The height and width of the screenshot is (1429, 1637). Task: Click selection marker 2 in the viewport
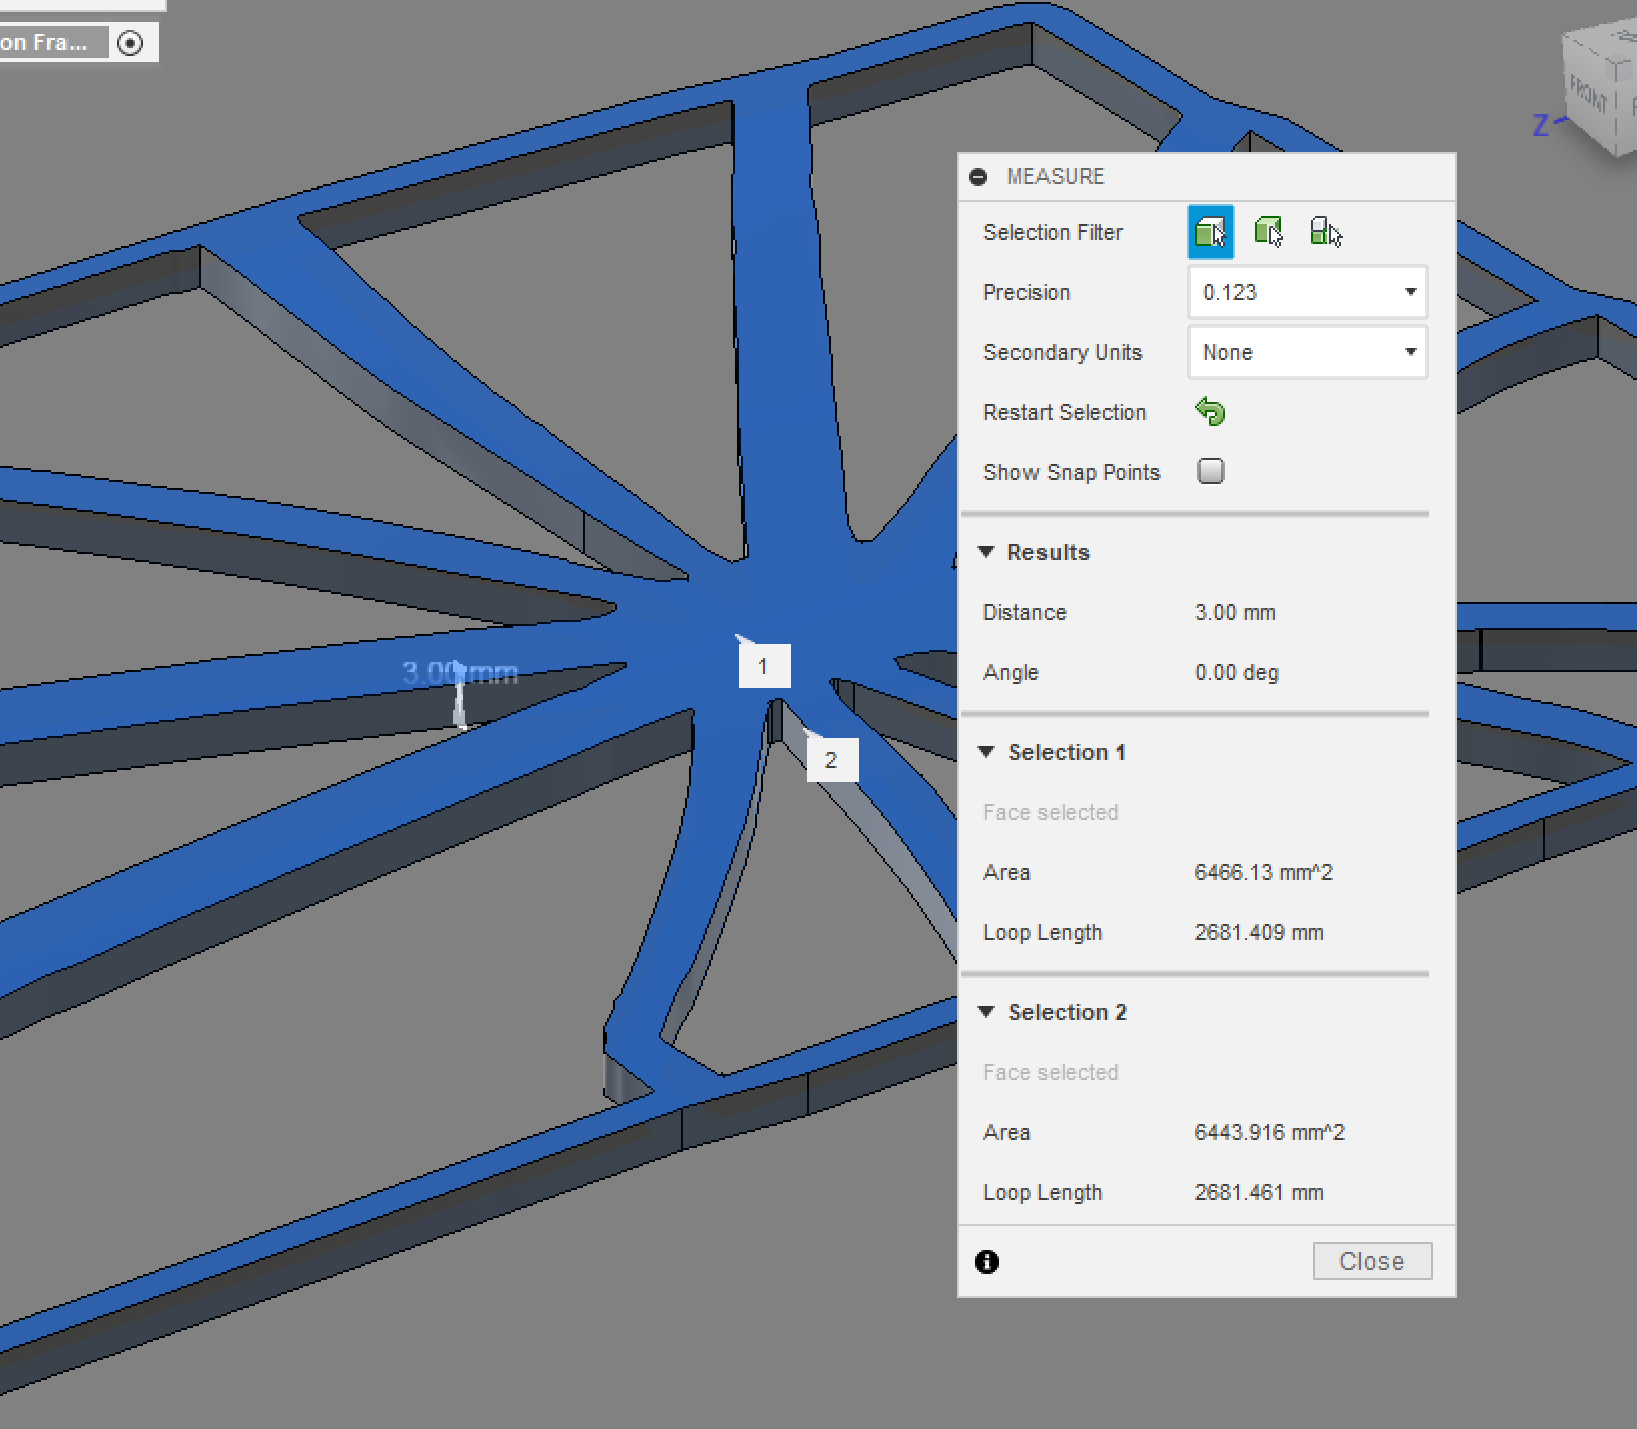click(x=832, y=760)
